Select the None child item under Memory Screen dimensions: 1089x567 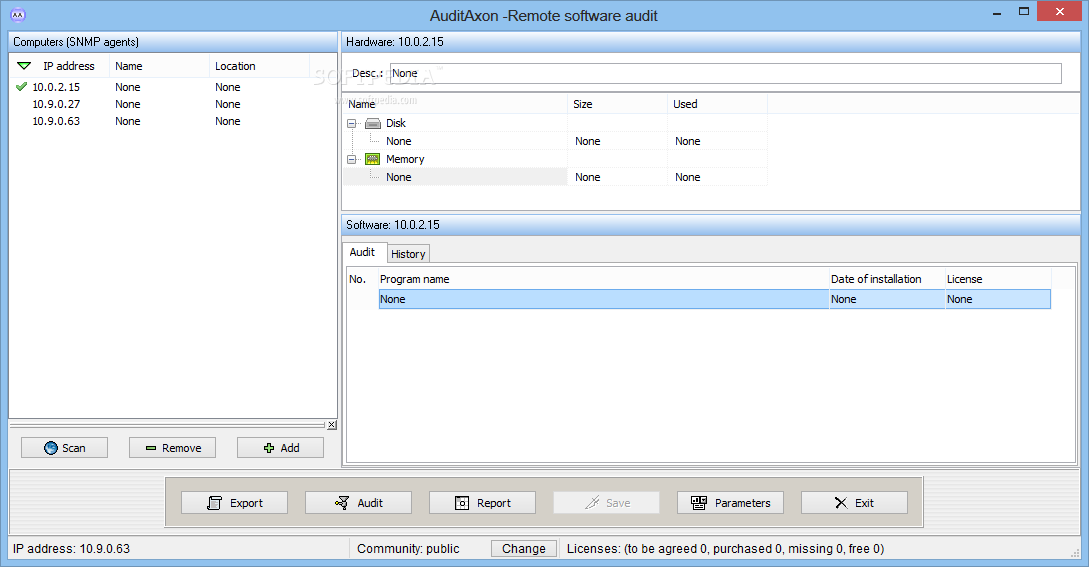point(399,177)
